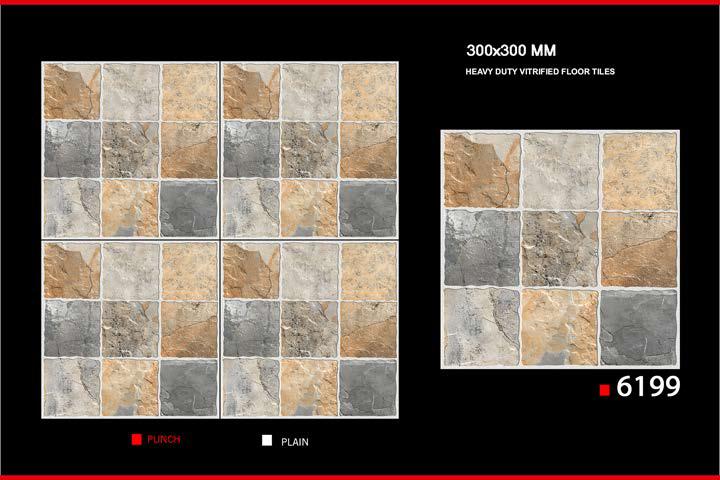This screenshot has height=480, width=720.
Task: Click the top-left tile in four-tile layout
Action: (130, 150)
